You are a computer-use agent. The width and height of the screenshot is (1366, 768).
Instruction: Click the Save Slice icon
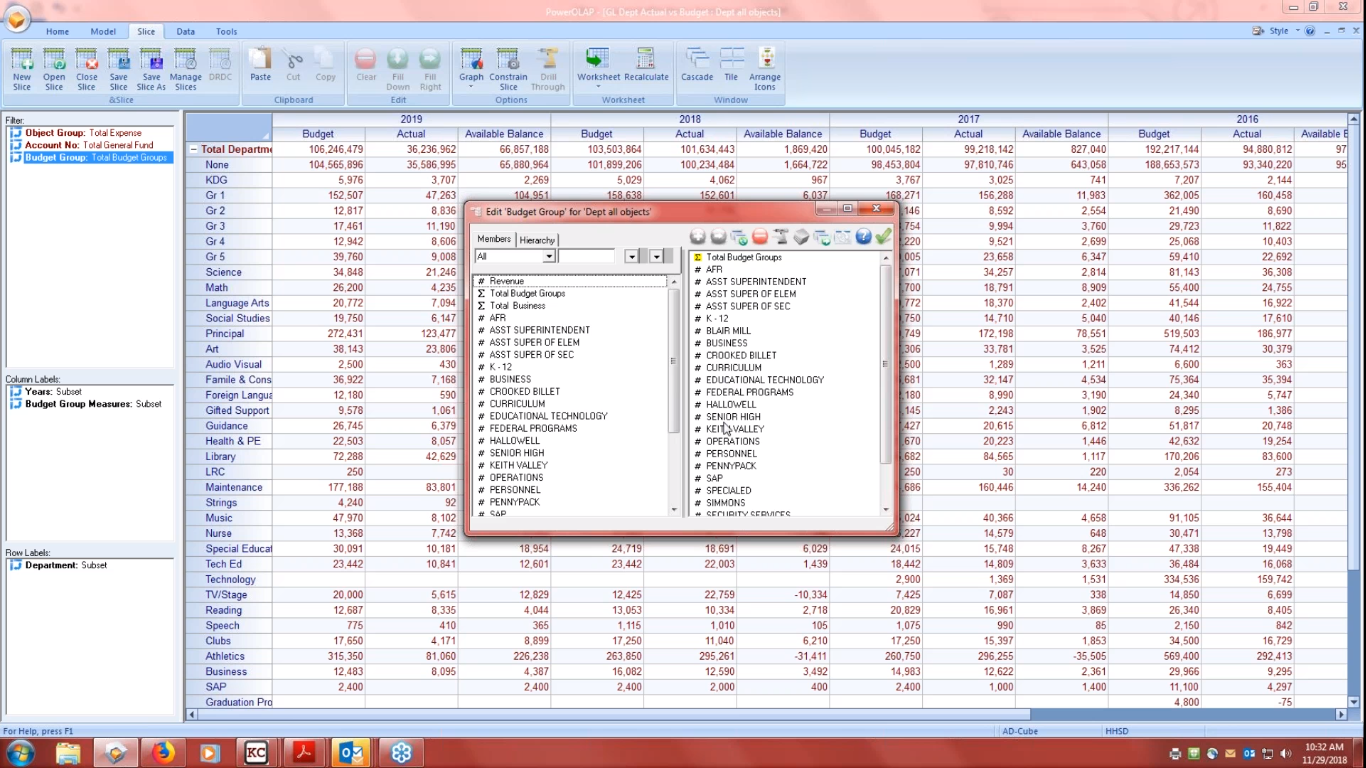119,69
